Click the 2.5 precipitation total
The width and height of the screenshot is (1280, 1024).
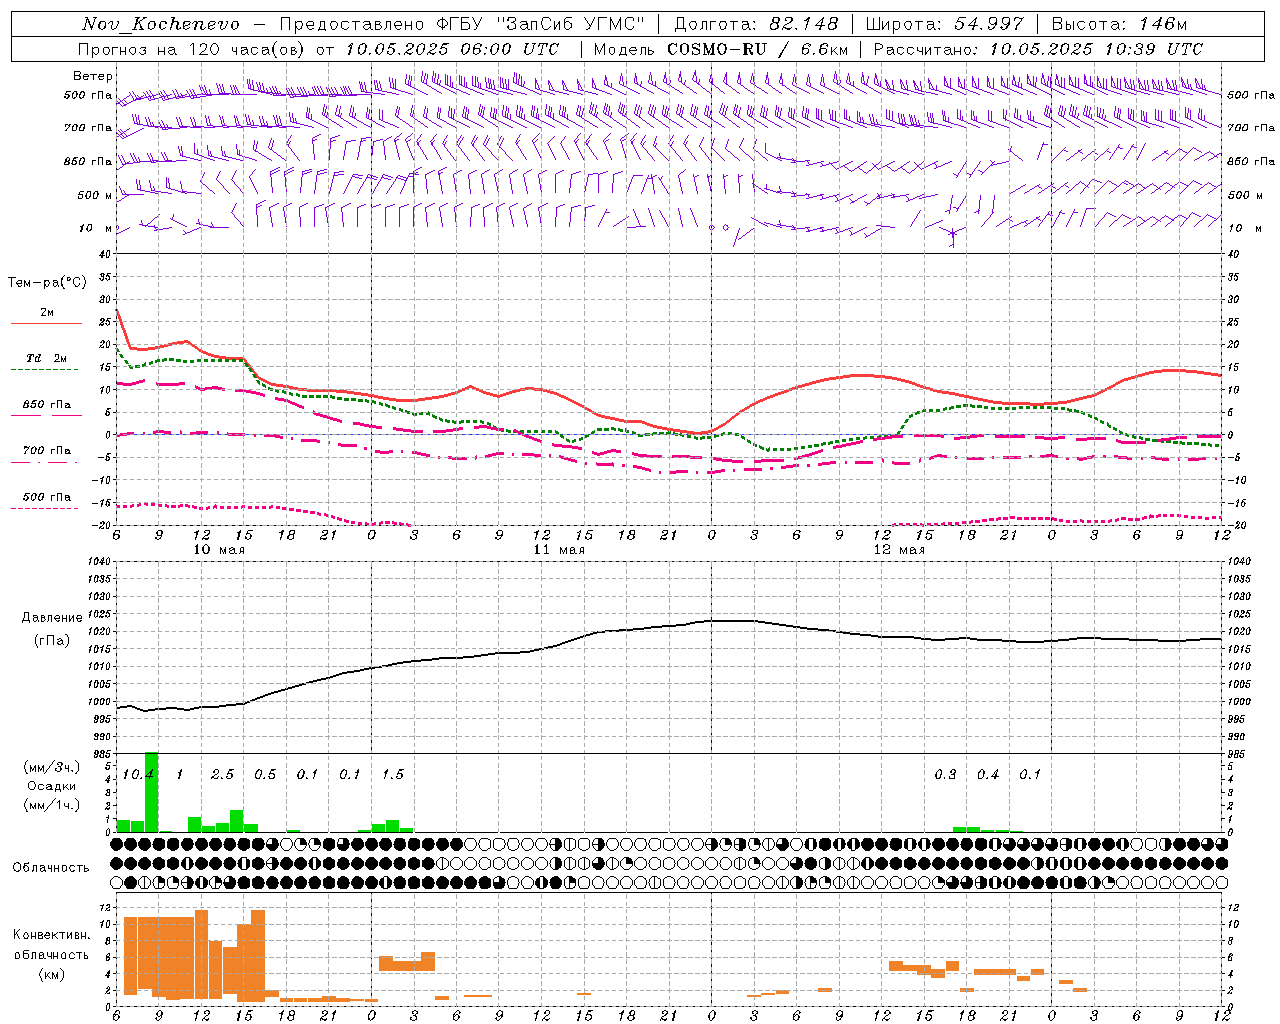pos(222,775)
